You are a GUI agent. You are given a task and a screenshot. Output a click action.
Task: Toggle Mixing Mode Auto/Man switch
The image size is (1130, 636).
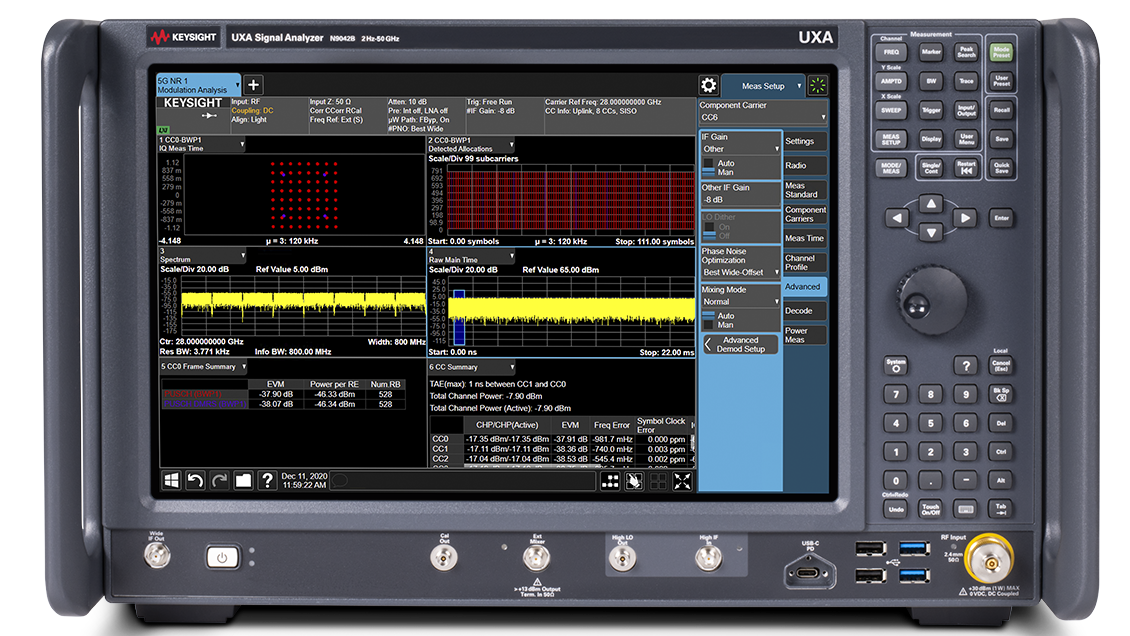pyautogui.click(x=709, y=321)
